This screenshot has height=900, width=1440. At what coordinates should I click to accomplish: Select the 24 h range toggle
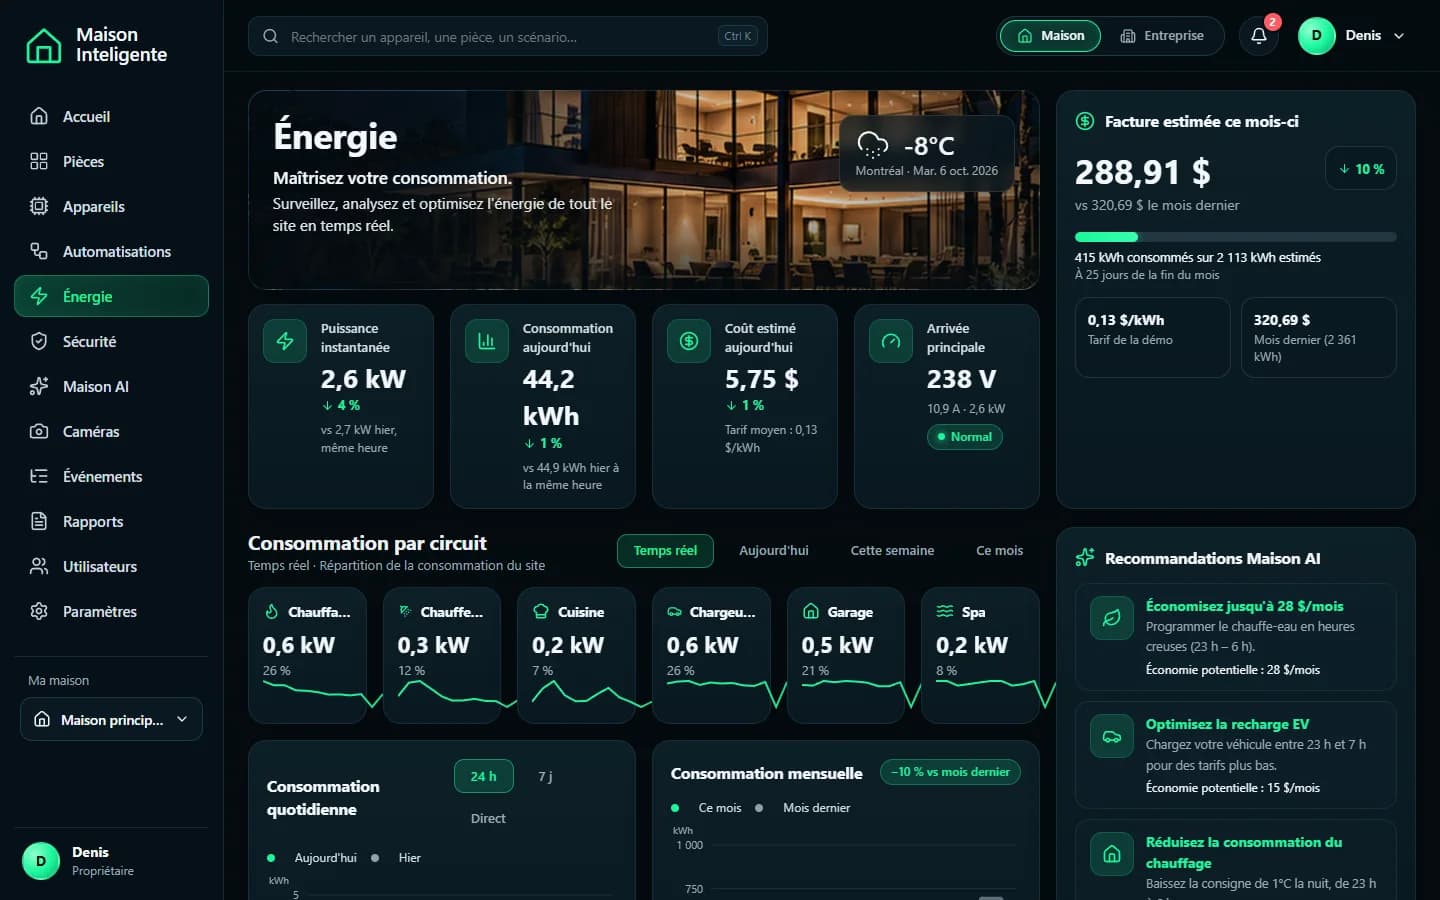click(484, 776)
